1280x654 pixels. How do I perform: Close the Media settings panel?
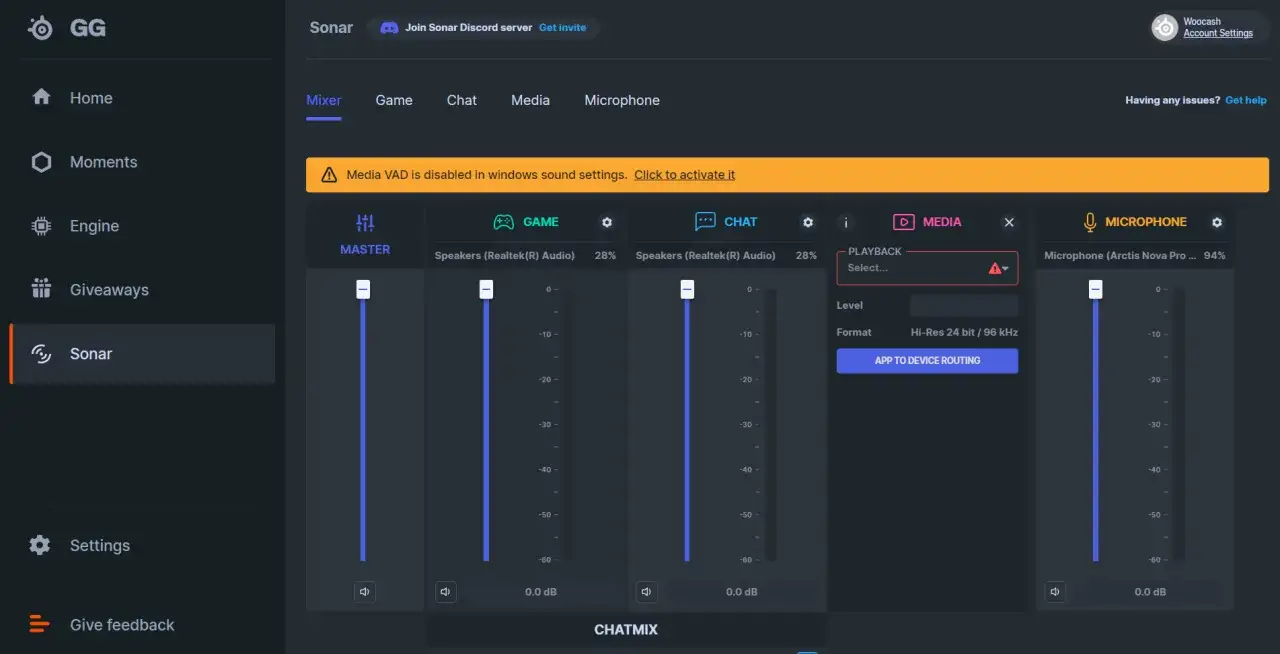tap(1009, 222)
